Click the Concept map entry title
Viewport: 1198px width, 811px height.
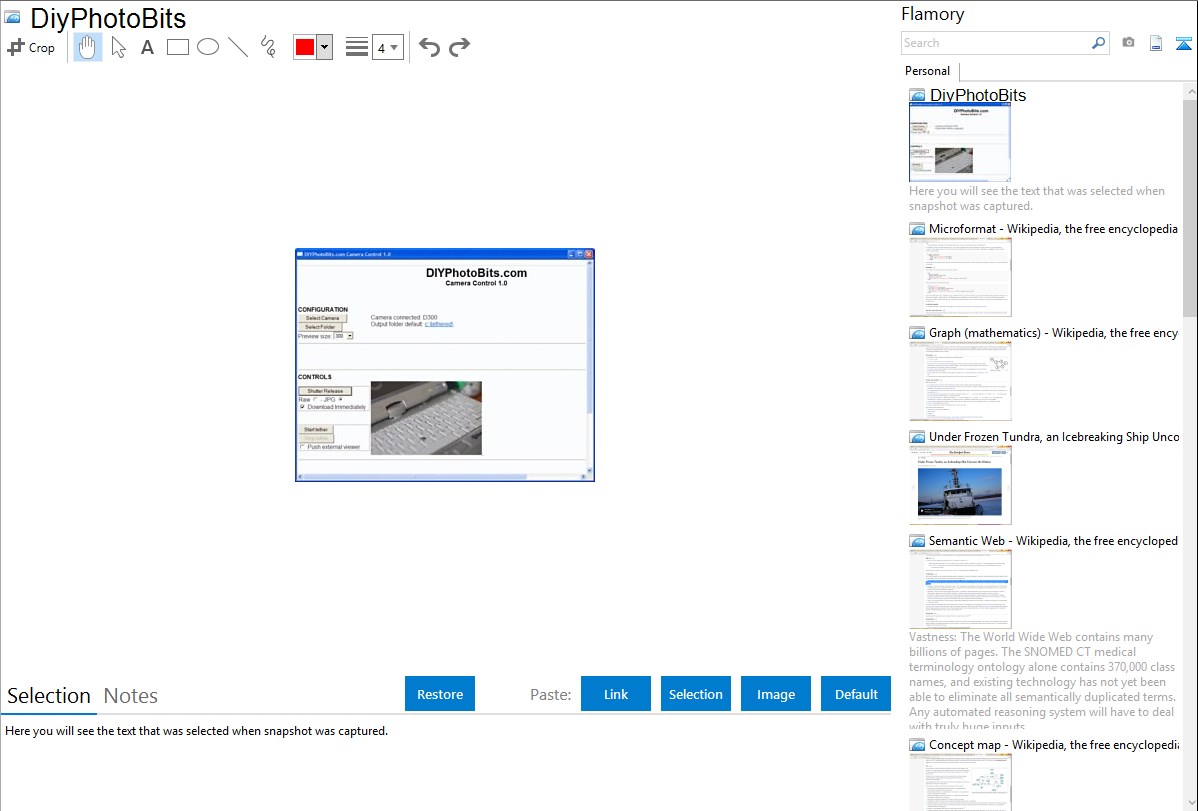[1053, 744]
